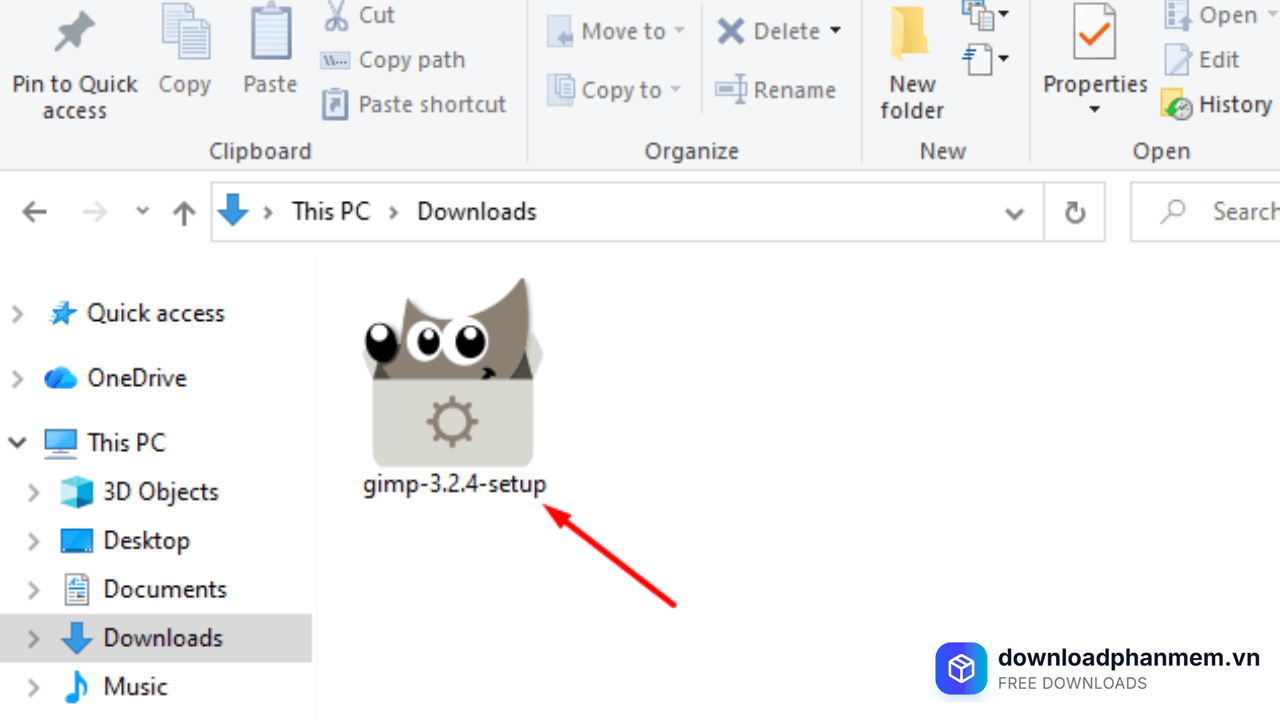The image size is (1280, 720).
Task: Create a New folder
Action: (911, 60)
